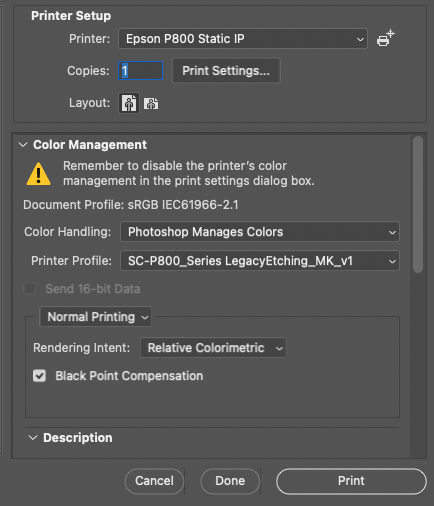Open the Rendering Intent dropdown
The height and width of the screenshot is (506, 434).
click(213, 348)
